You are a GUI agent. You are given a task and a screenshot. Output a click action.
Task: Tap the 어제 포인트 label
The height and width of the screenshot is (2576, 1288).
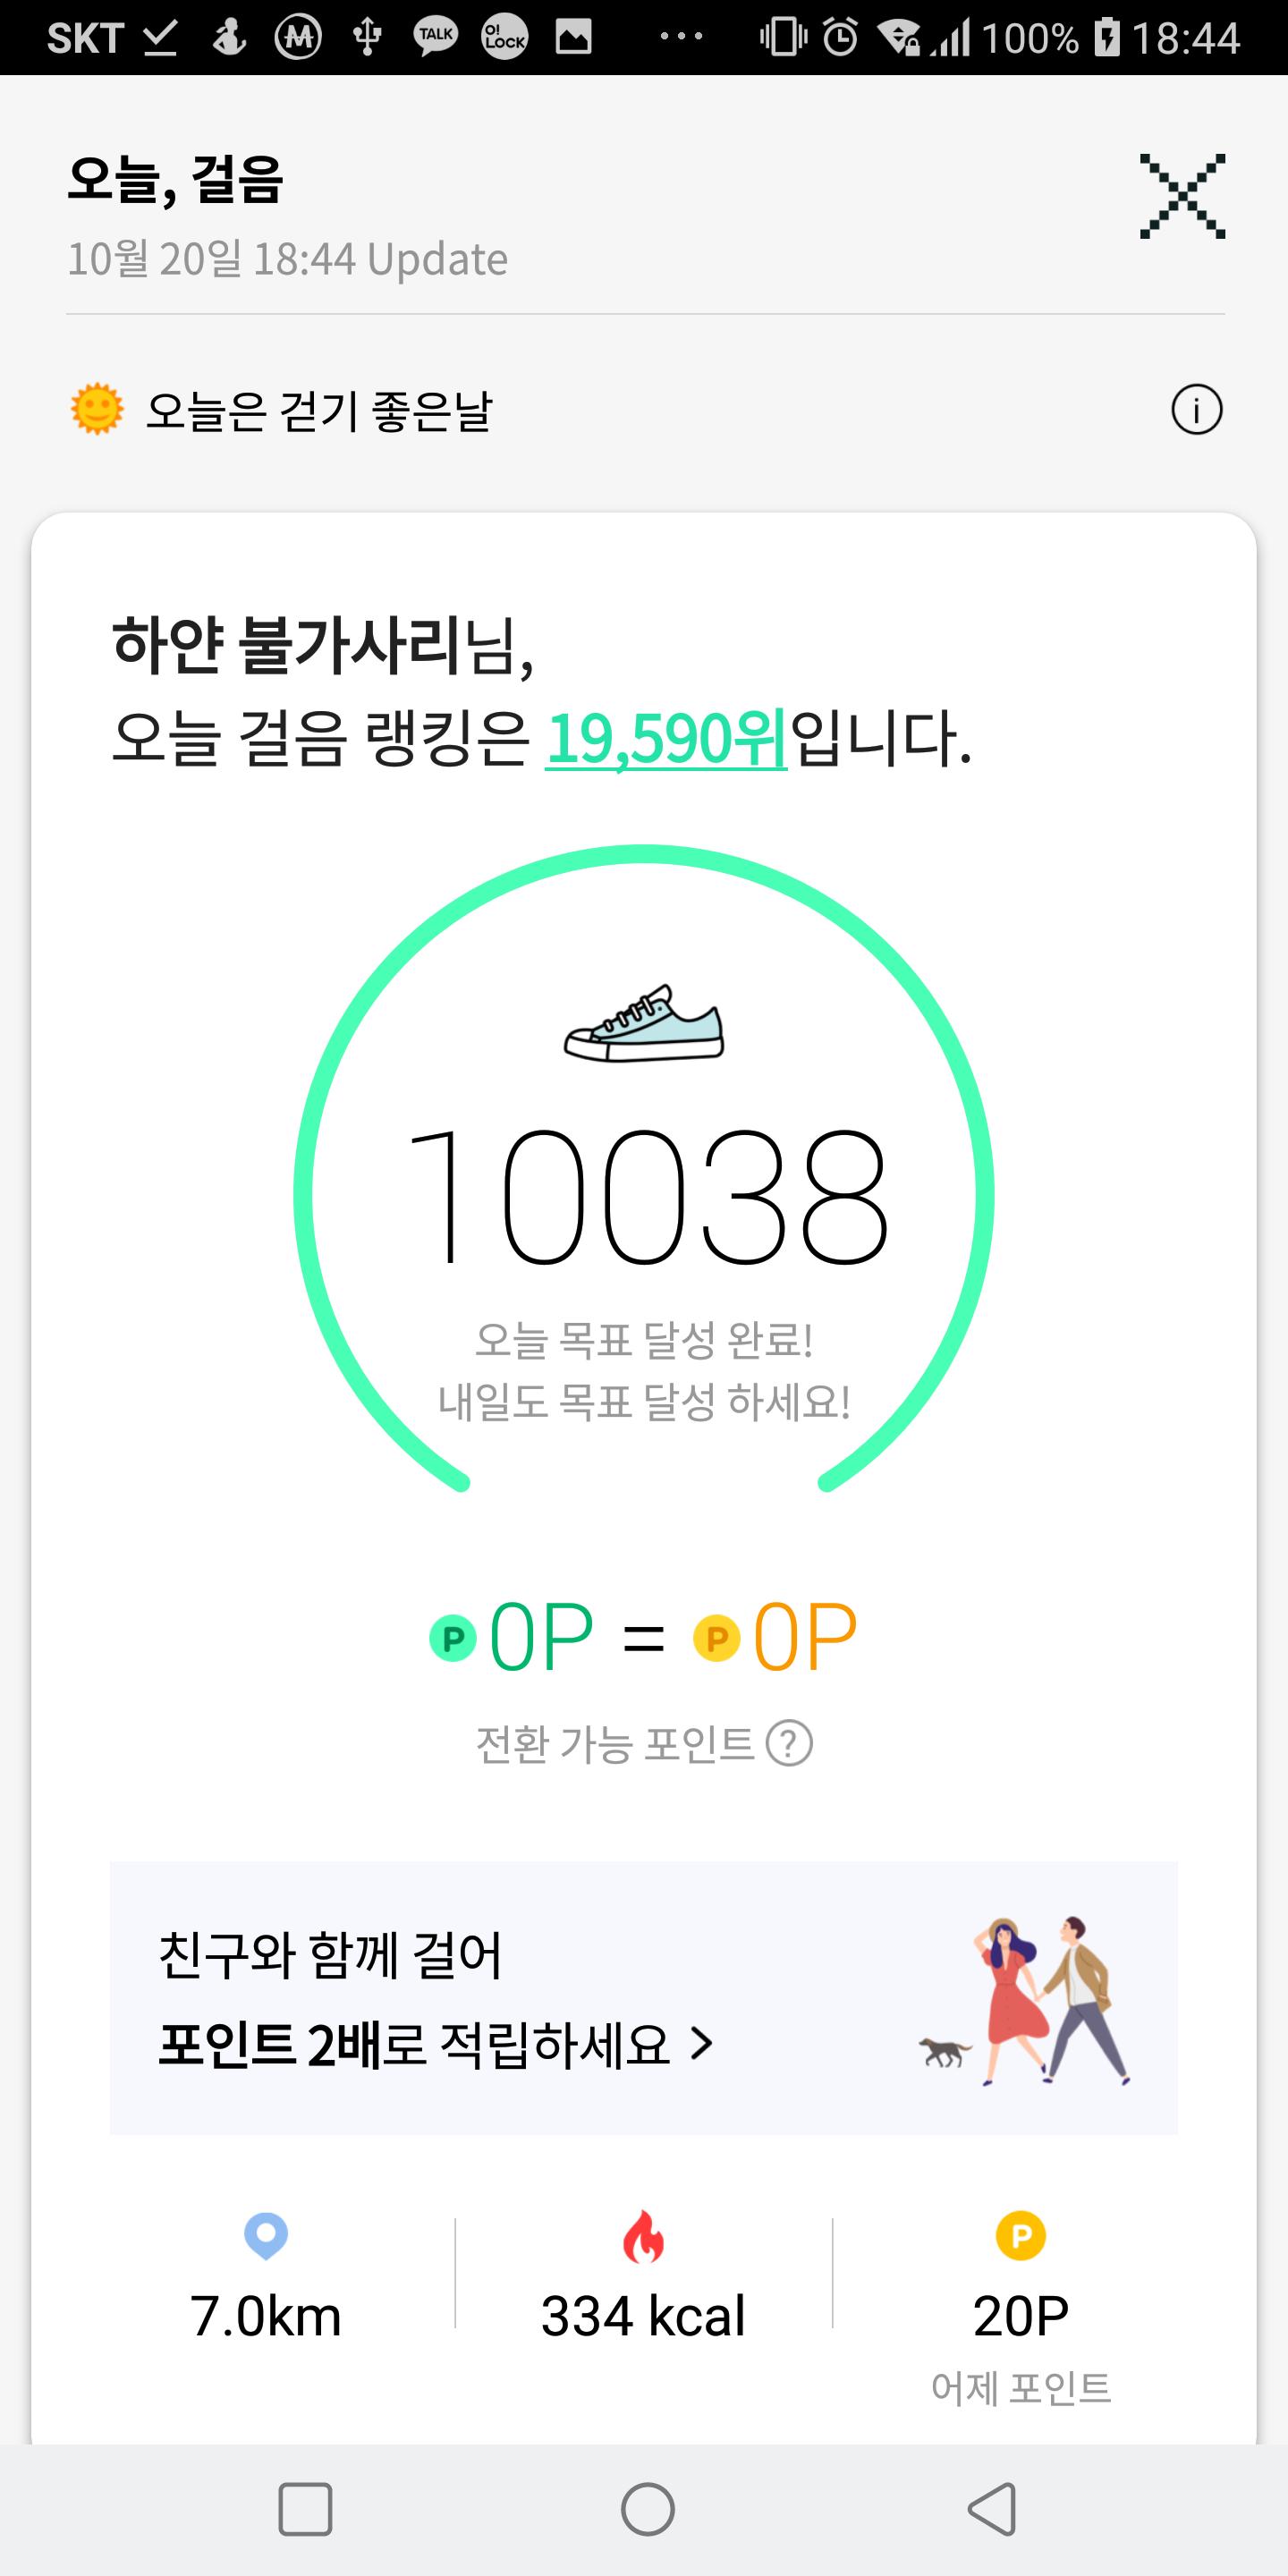[x=1020, y=2388]
